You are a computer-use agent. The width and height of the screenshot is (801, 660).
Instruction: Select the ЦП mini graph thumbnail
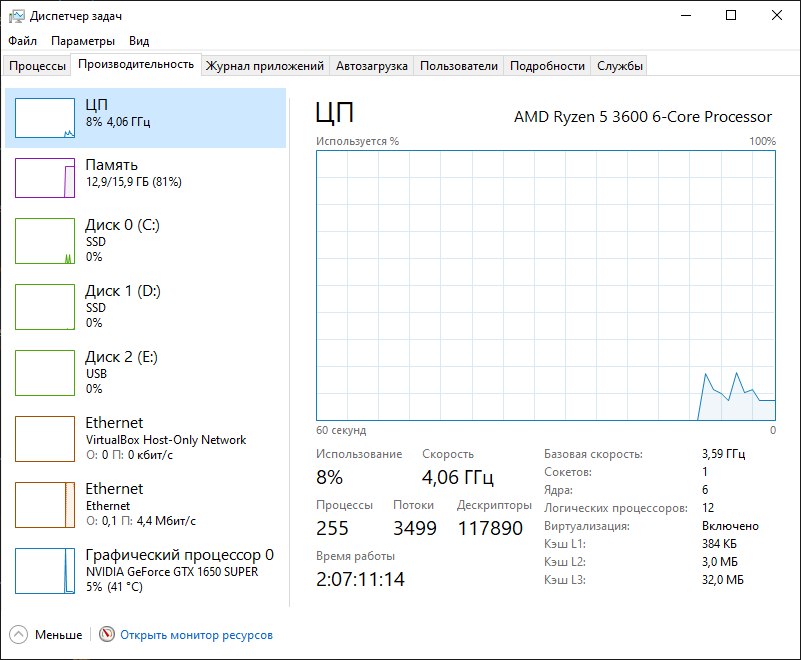45,118
